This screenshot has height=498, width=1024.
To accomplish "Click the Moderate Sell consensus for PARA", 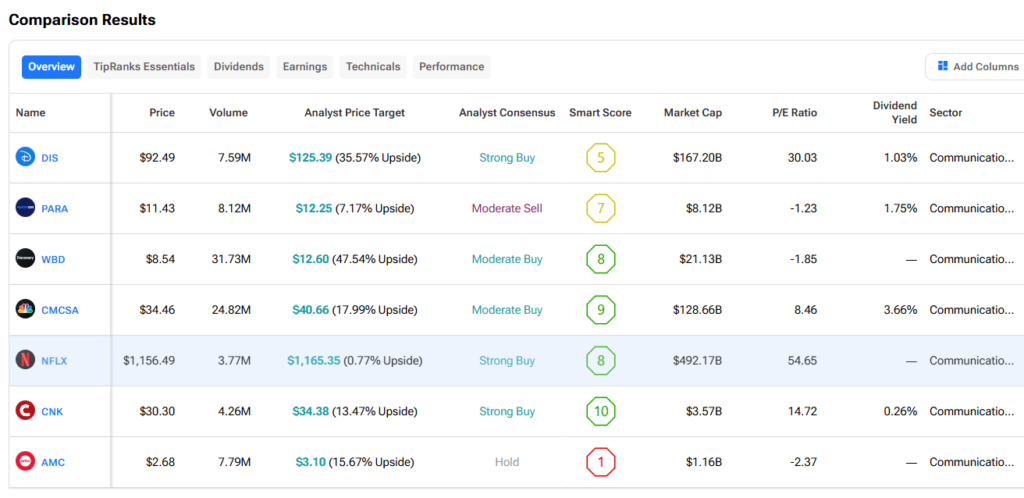I will 507,208.
